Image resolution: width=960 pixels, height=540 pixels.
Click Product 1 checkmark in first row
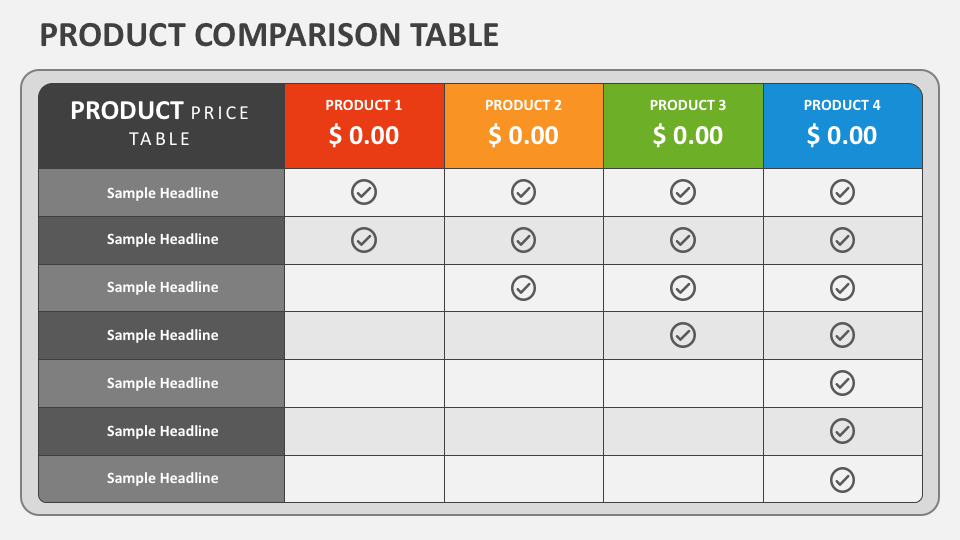(x=364, y=192)
